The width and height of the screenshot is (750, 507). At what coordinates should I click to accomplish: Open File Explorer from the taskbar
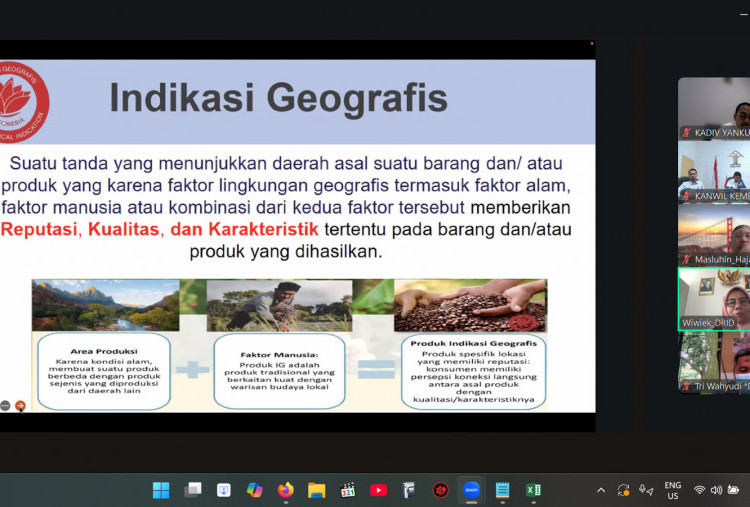pyautogui.click(x=317, y=490)
